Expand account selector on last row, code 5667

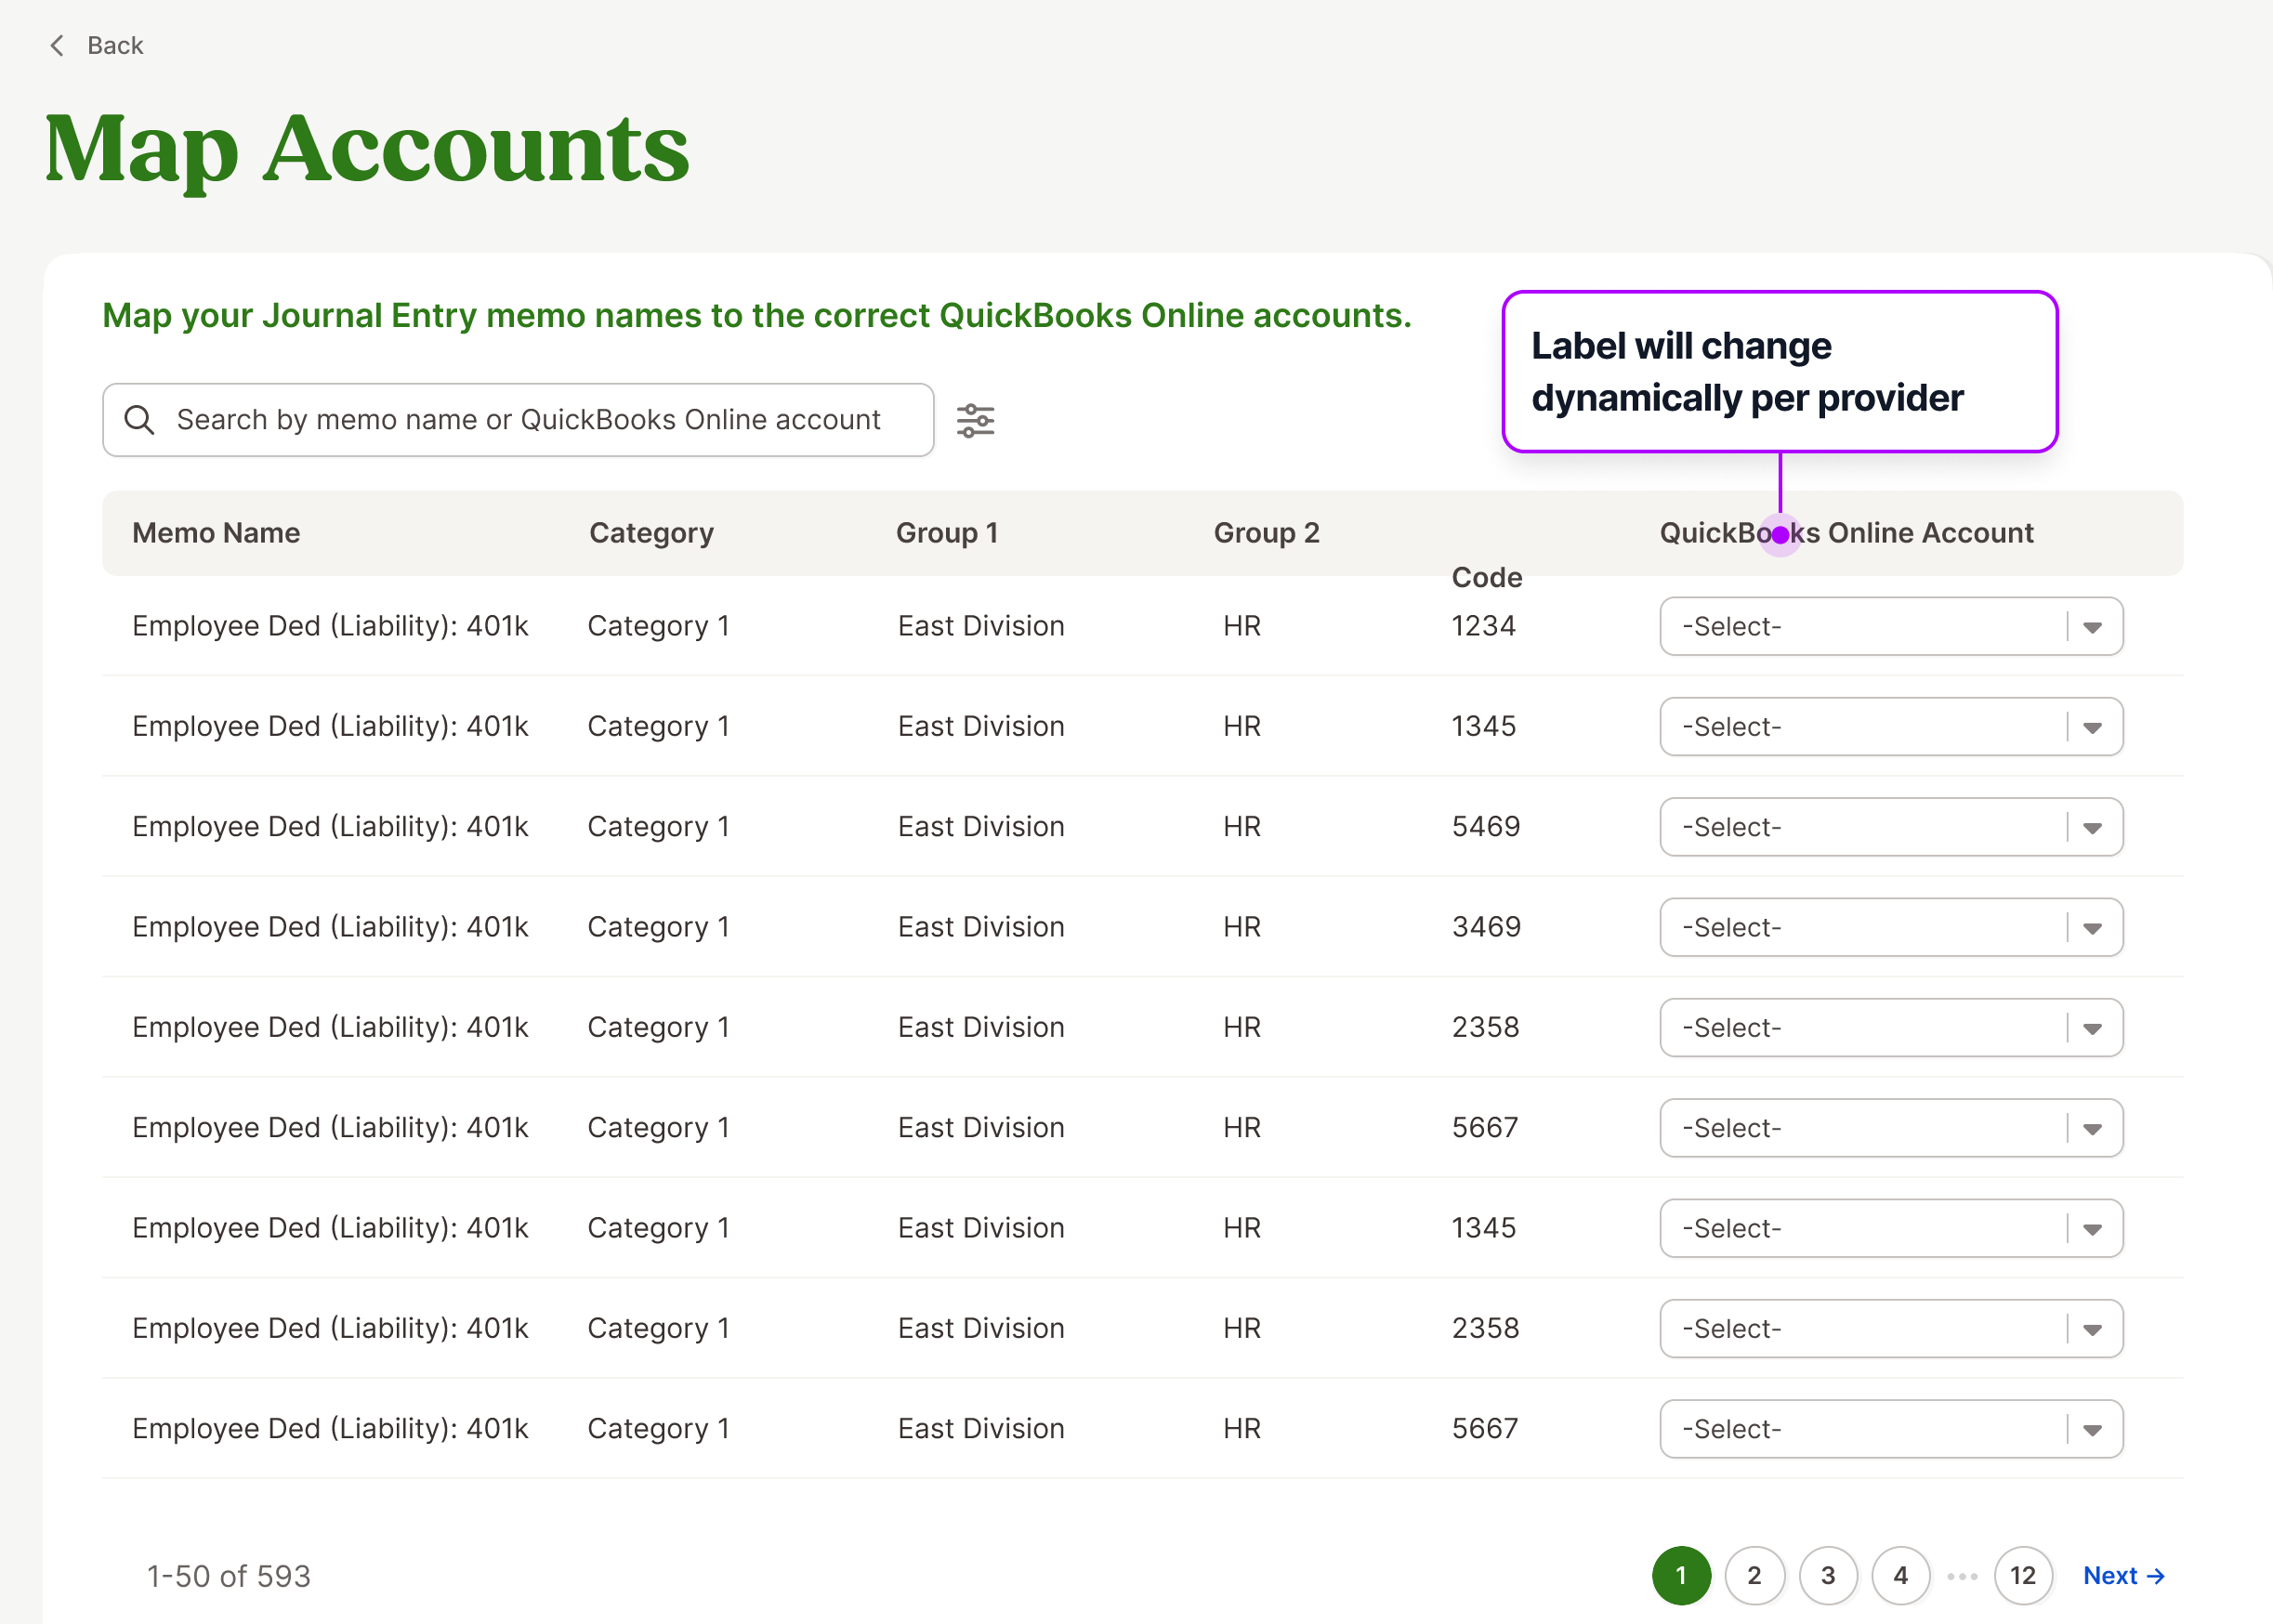click(x=1890, y=1428)
